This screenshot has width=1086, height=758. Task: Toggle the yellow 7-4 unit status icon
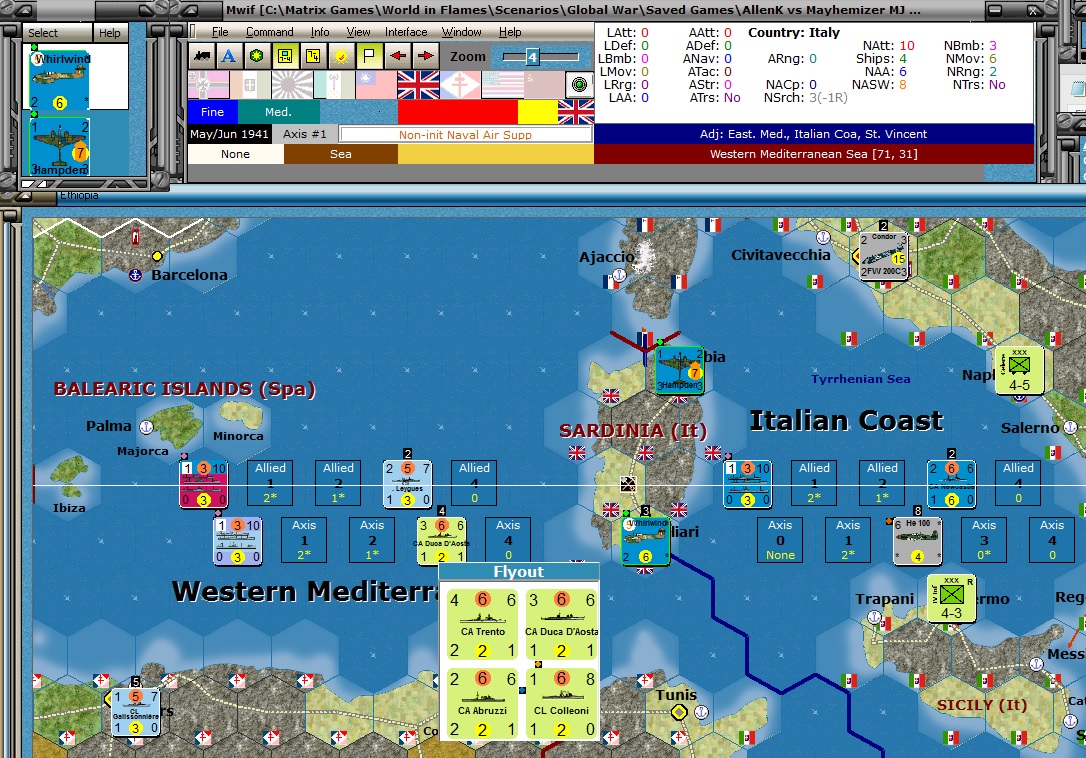pos(313,56)
